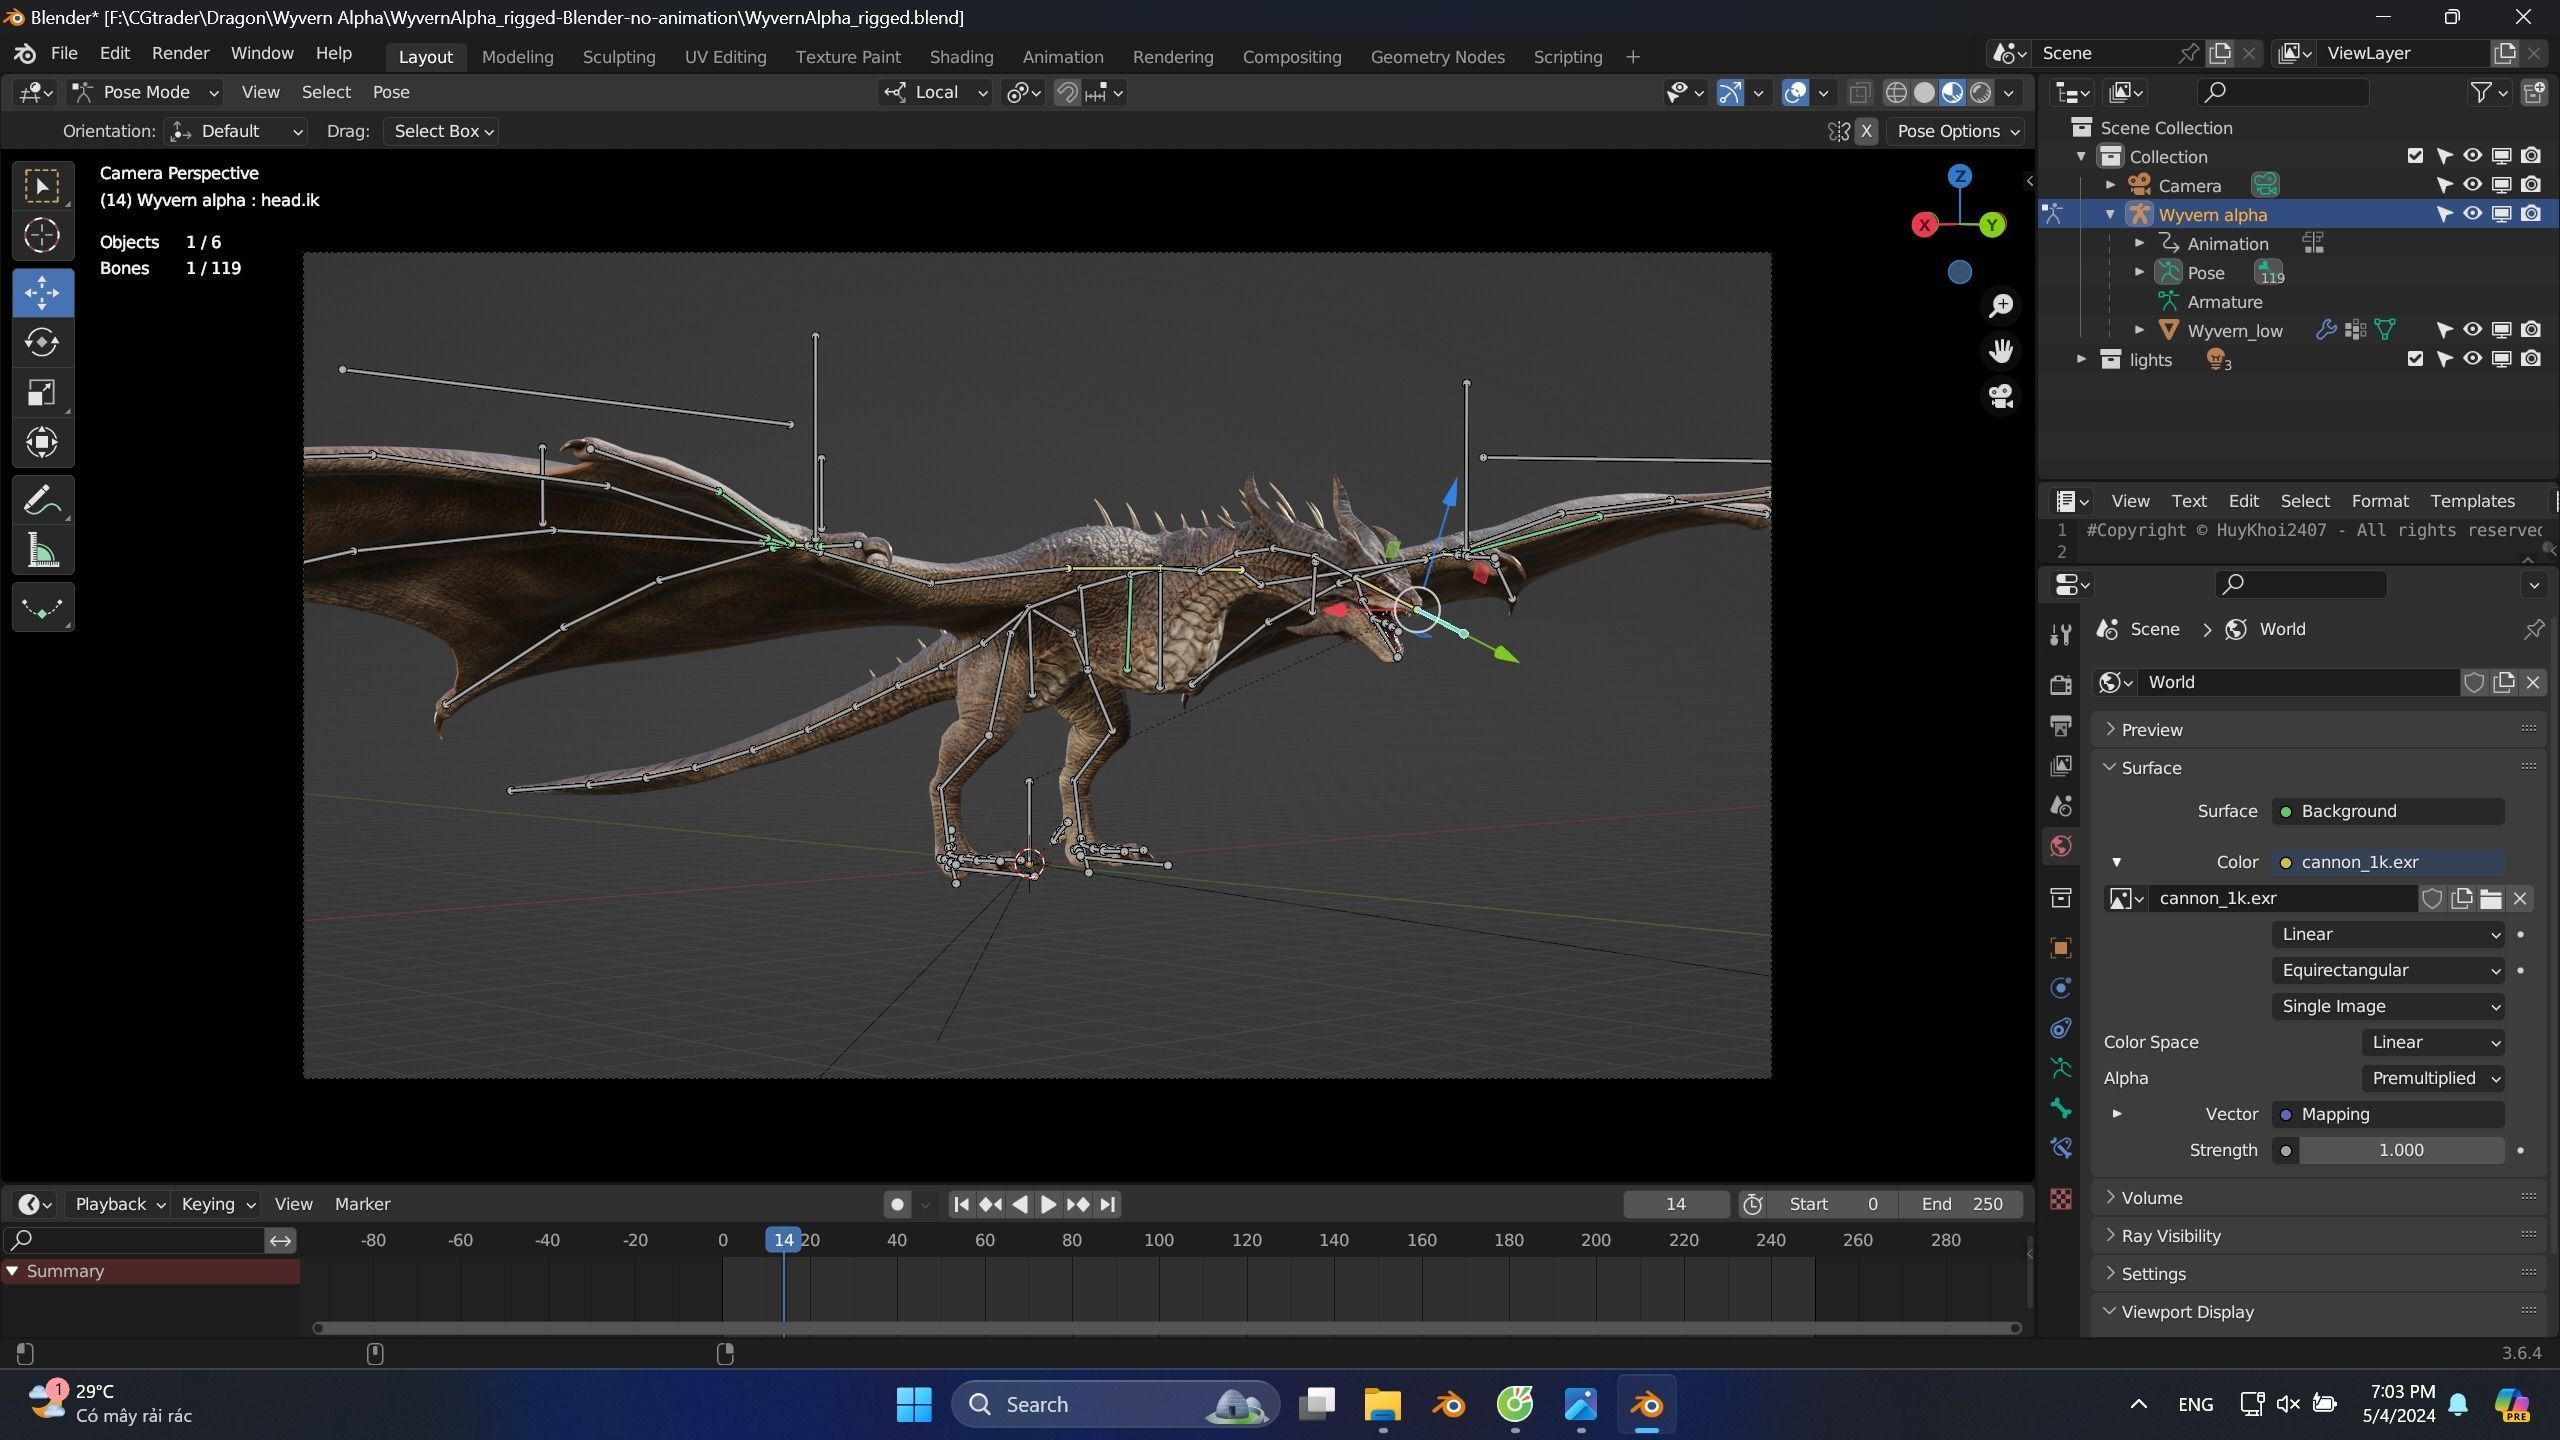The height and width of the screenshot is (1440, 2560).
Task: Open the Render menu
Action: point(180,53)
